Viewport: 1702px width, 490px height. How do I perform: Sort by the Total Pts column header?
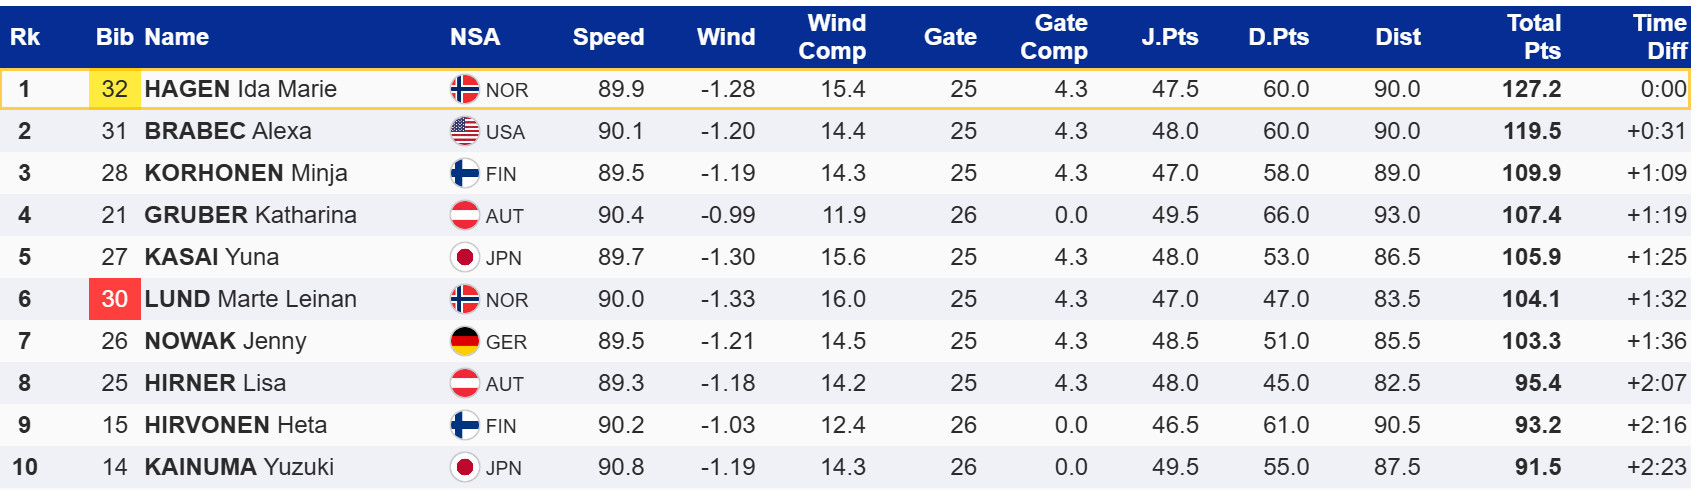(1533, 37)
